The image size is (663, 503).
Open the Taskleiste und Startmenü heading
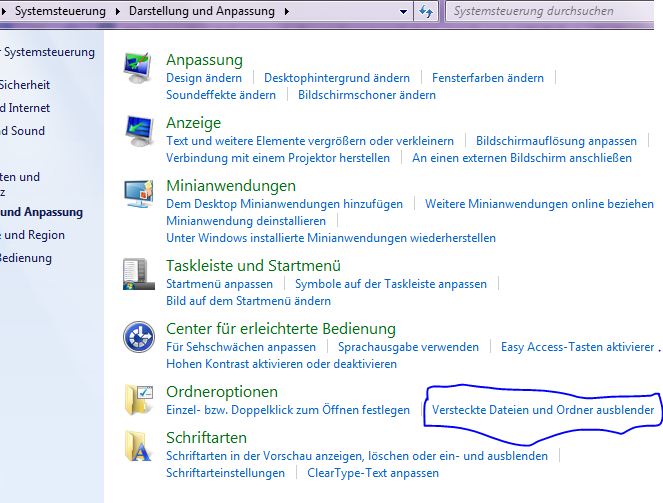(253, 265)
